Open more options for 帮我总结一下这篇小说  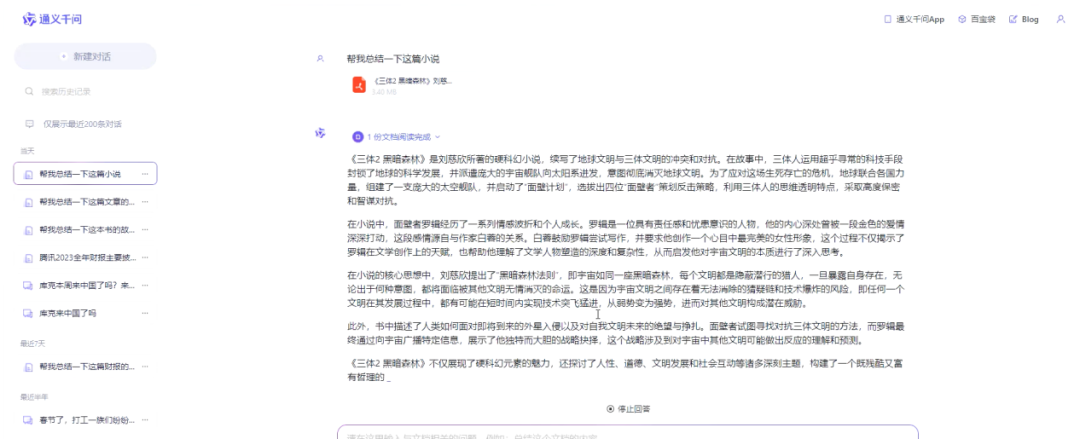pos(145,174)
